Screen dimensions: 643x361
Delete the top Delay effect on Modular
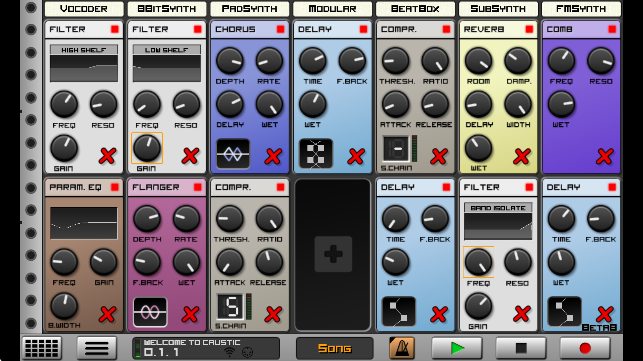pos(356,156)
